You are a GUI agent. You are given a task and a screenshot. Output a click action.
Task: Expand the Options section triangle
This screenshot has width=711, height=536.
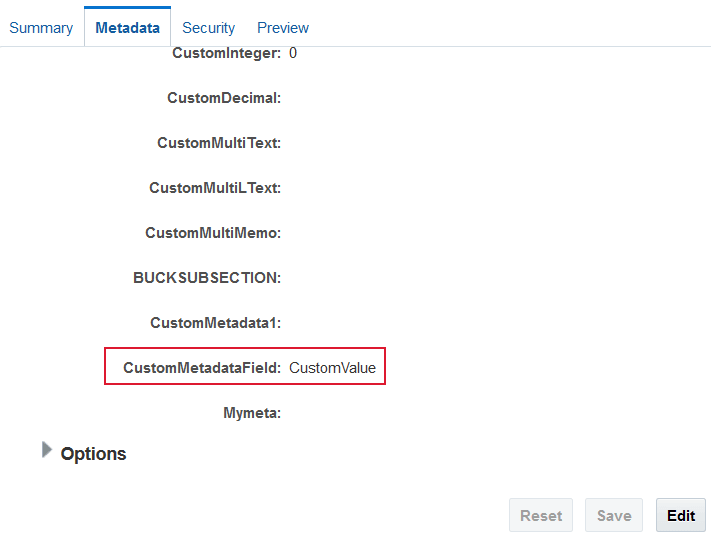pyautogui.click(x=47, y=451)
